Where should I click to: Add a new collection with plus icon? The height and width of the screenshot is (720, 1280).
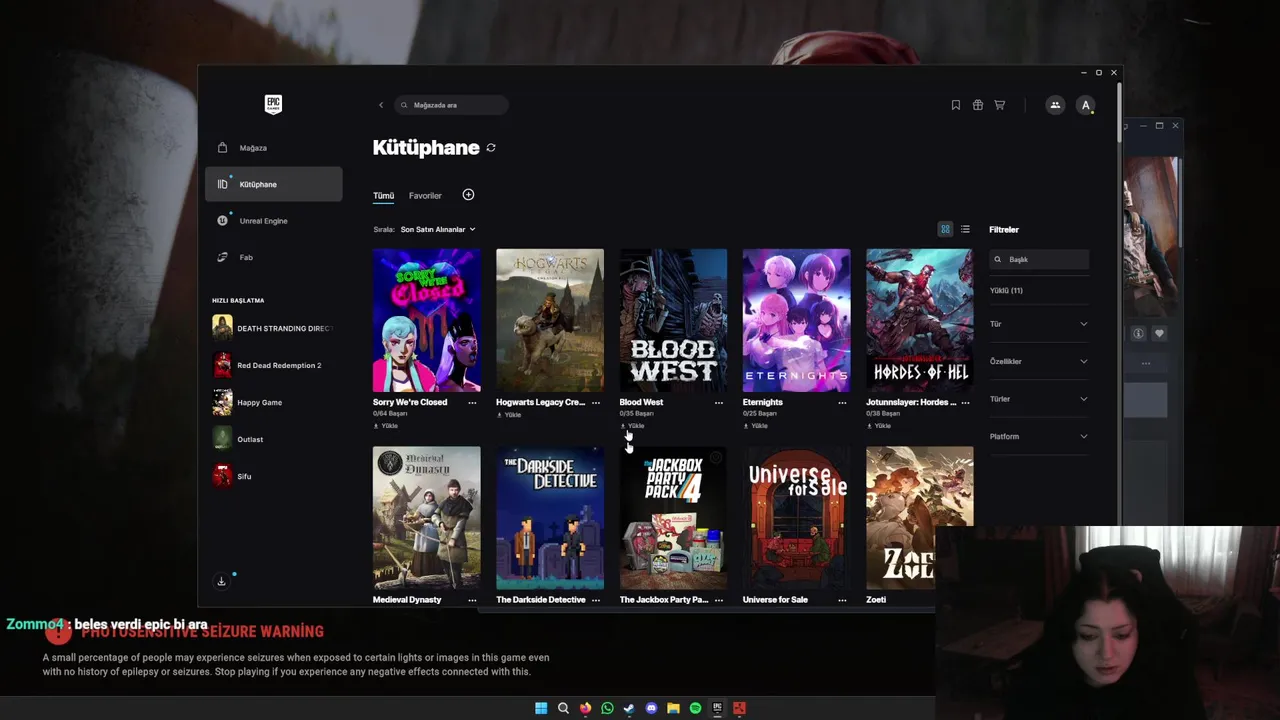pyautogui.click(x=468, y=195)
